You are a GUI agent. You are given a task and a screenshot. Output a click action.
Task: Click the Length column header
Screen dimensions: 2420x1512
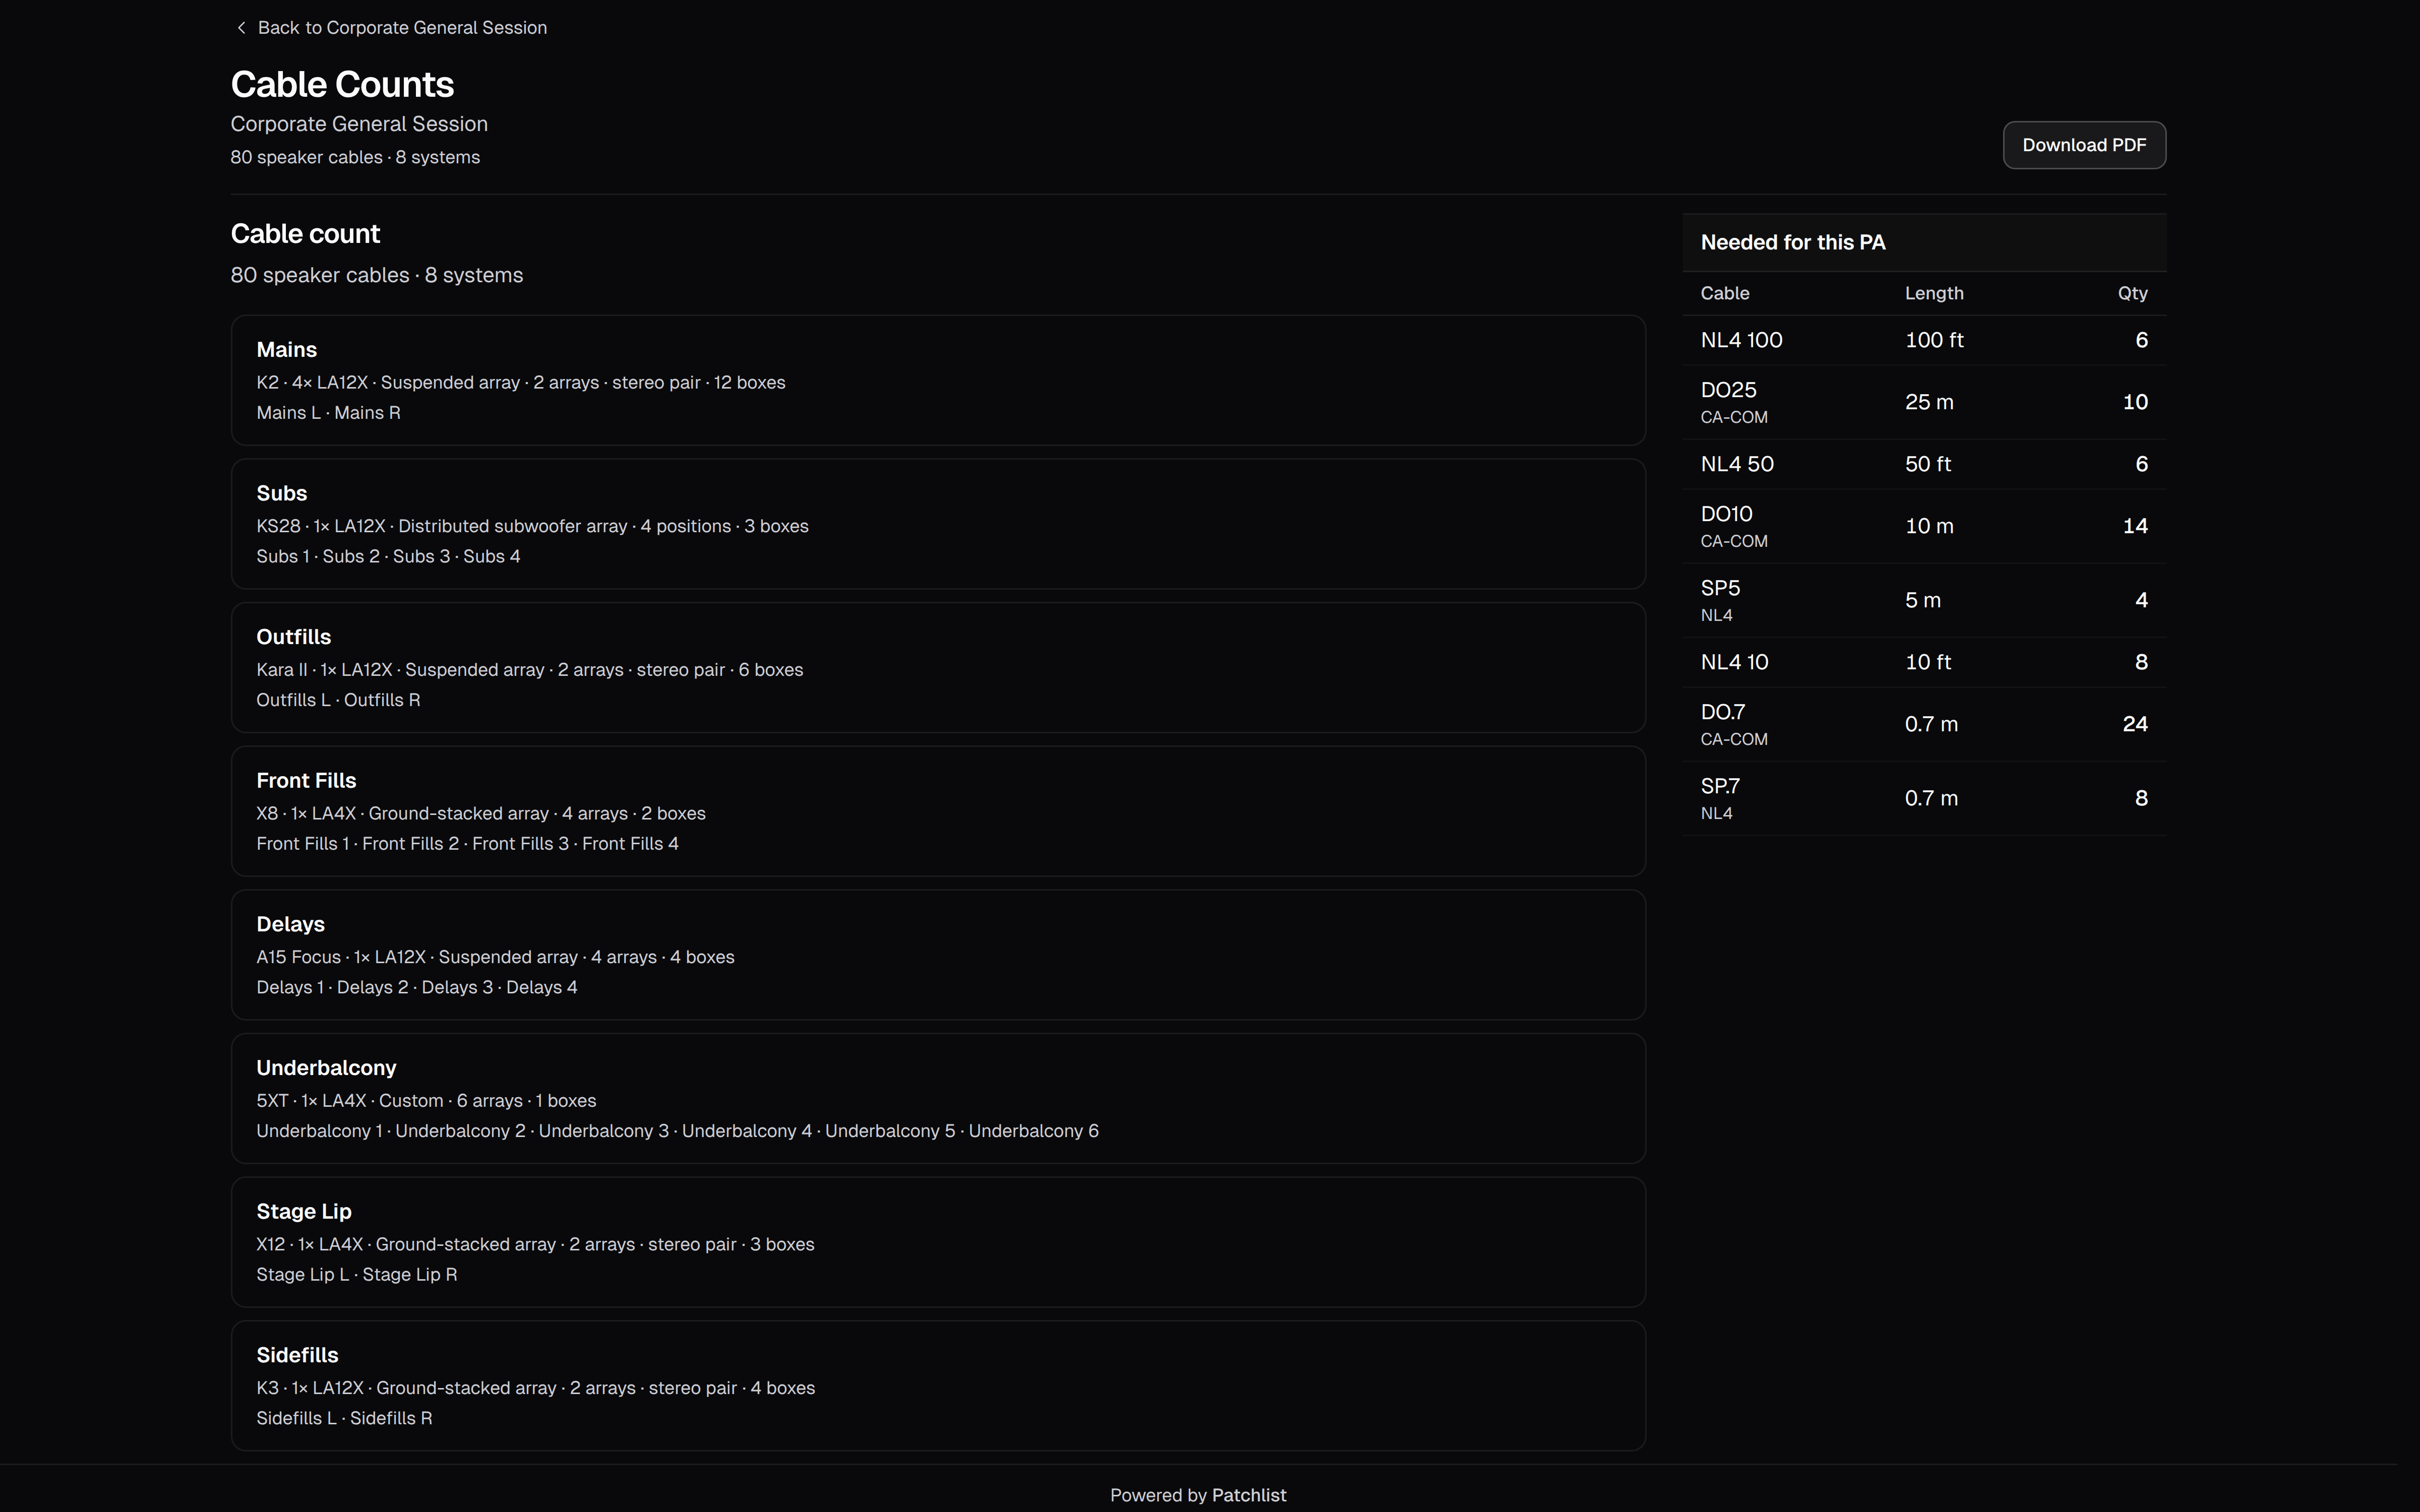click(x=1934, y=293)
